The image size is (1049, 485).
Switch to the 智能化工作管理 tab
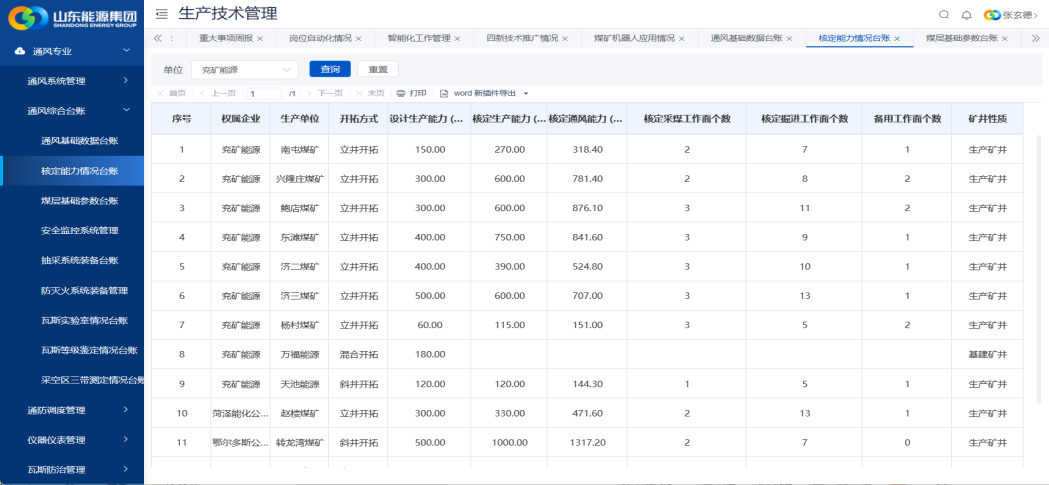[x=419, y=38]
